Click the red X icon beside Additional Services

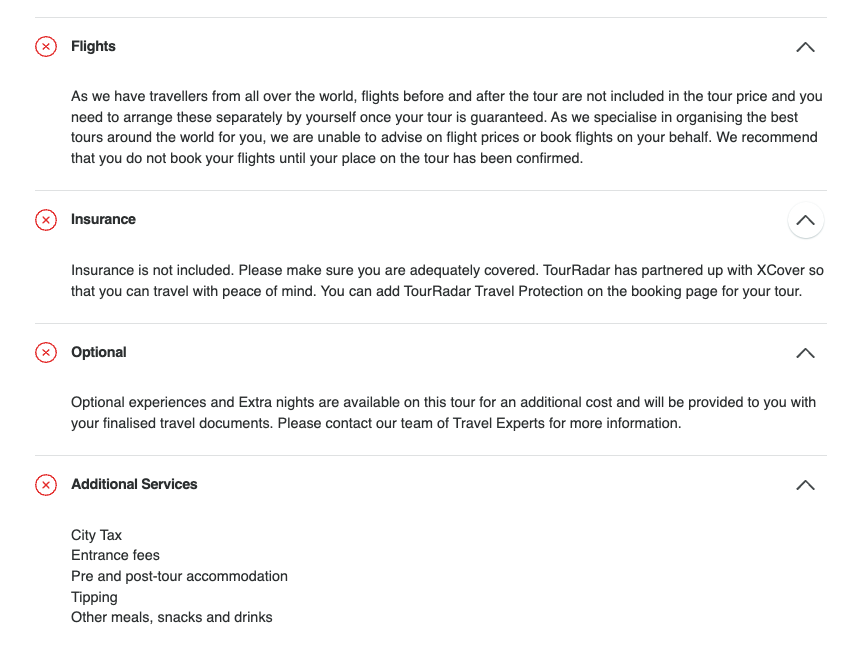coord(46,485)
